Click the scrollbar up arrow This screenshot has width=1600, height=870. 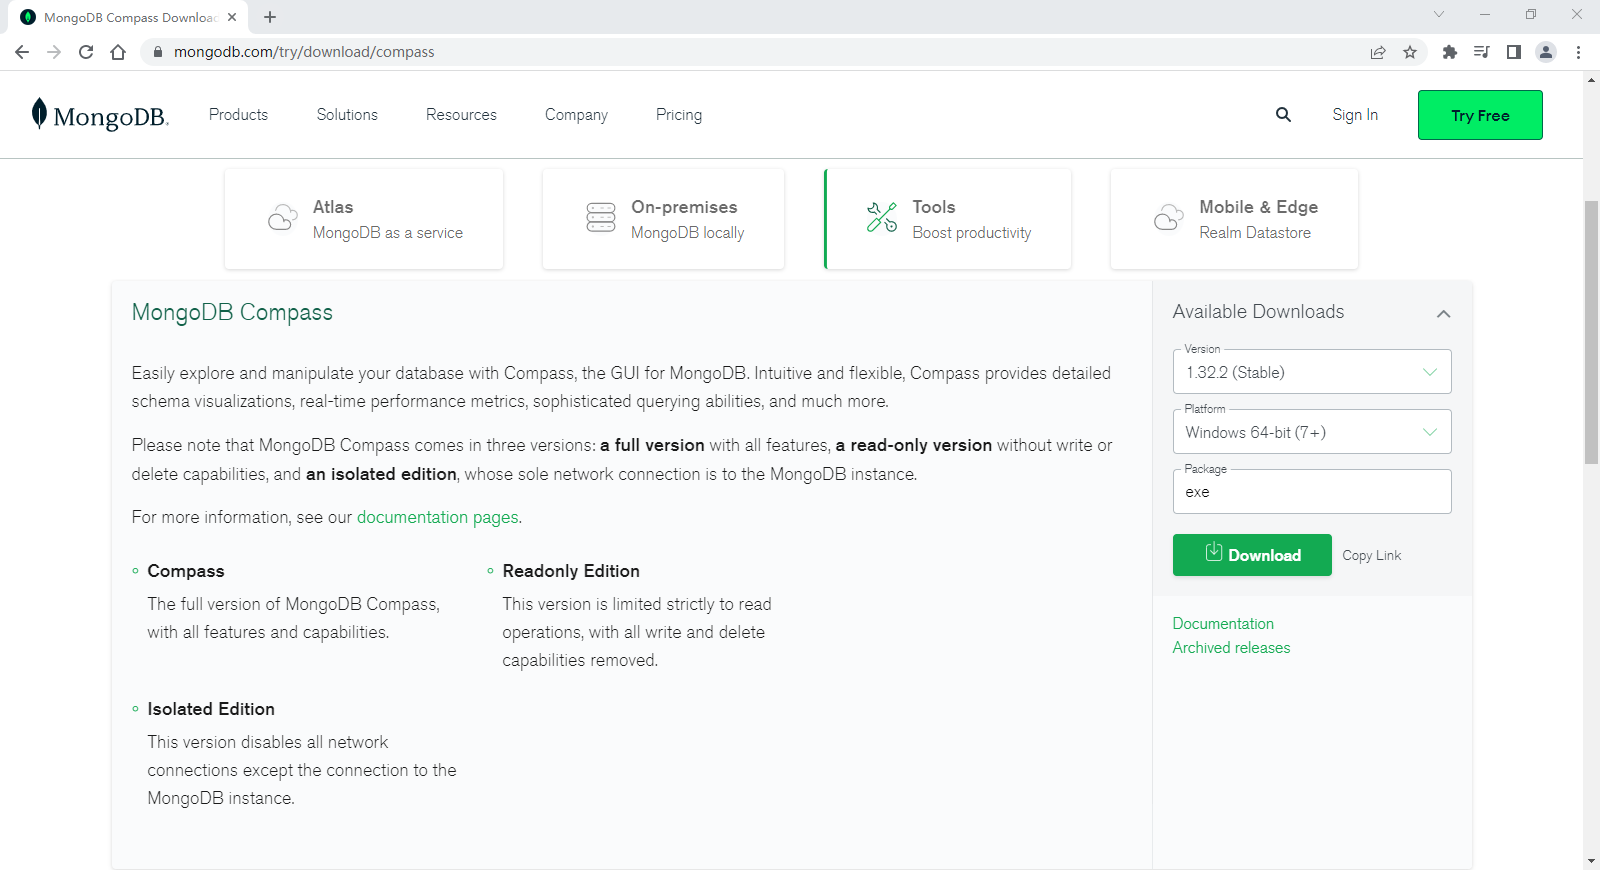1591,79
